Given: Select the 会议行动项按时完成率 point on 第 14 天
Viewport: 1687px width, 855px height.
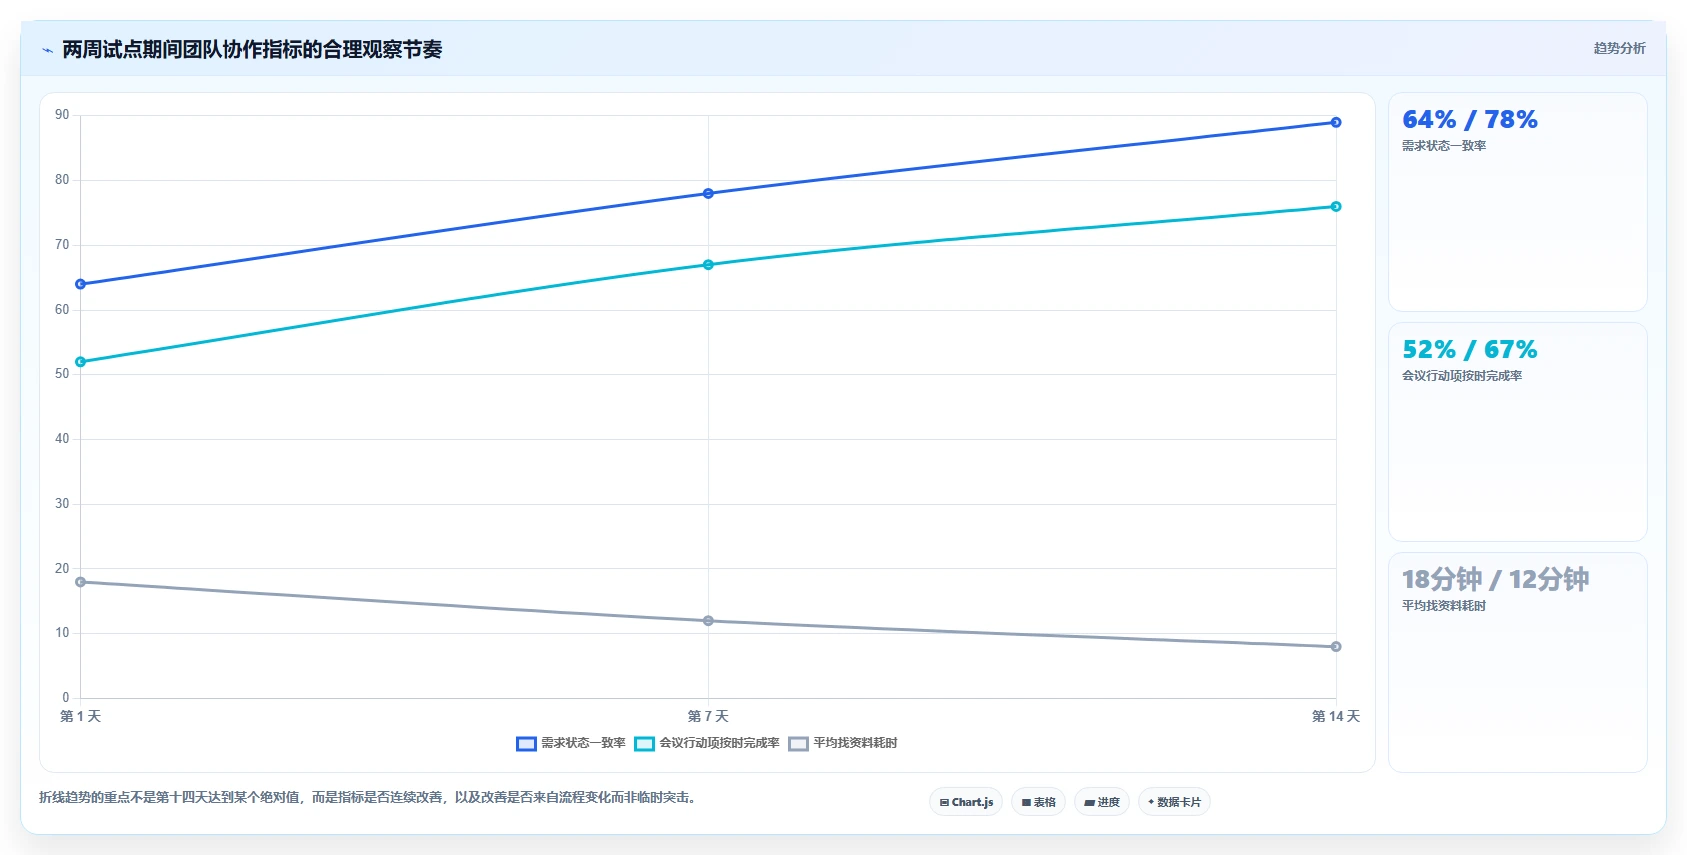Looking at the screenshot, I should click(x=1336, y=206).
